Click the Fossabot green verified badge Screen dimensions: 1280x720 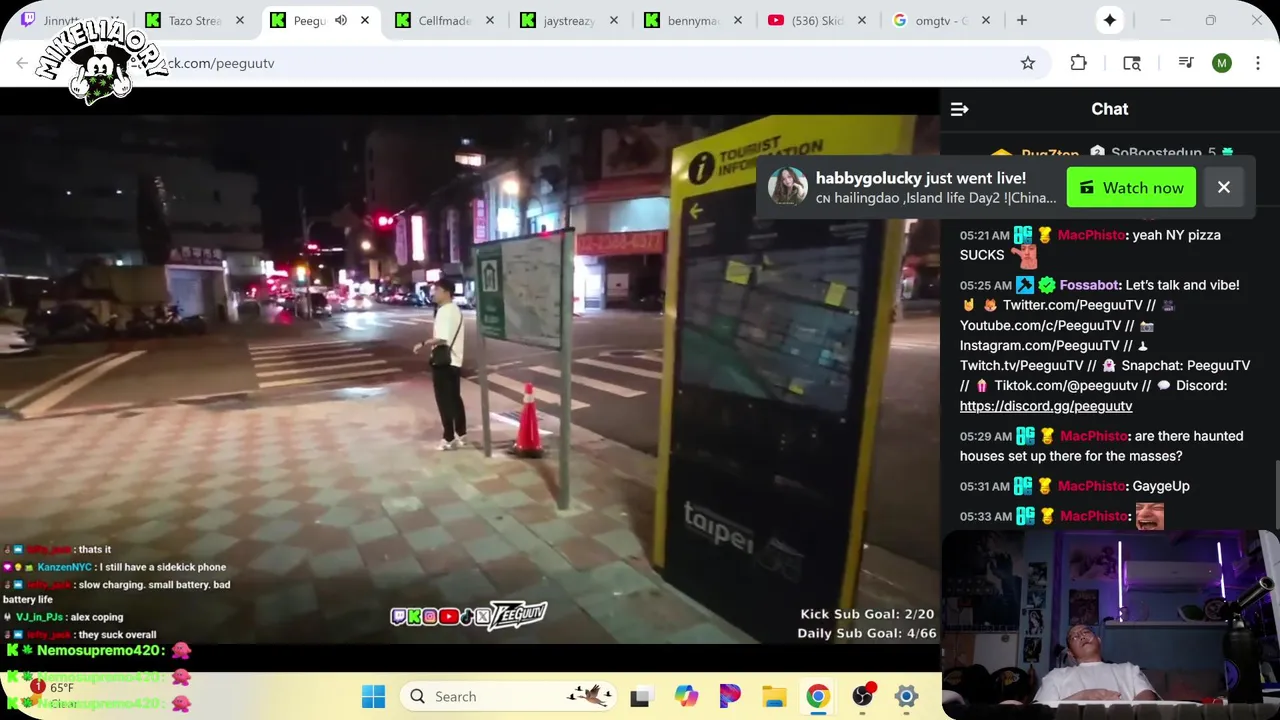coord(1046,285)
